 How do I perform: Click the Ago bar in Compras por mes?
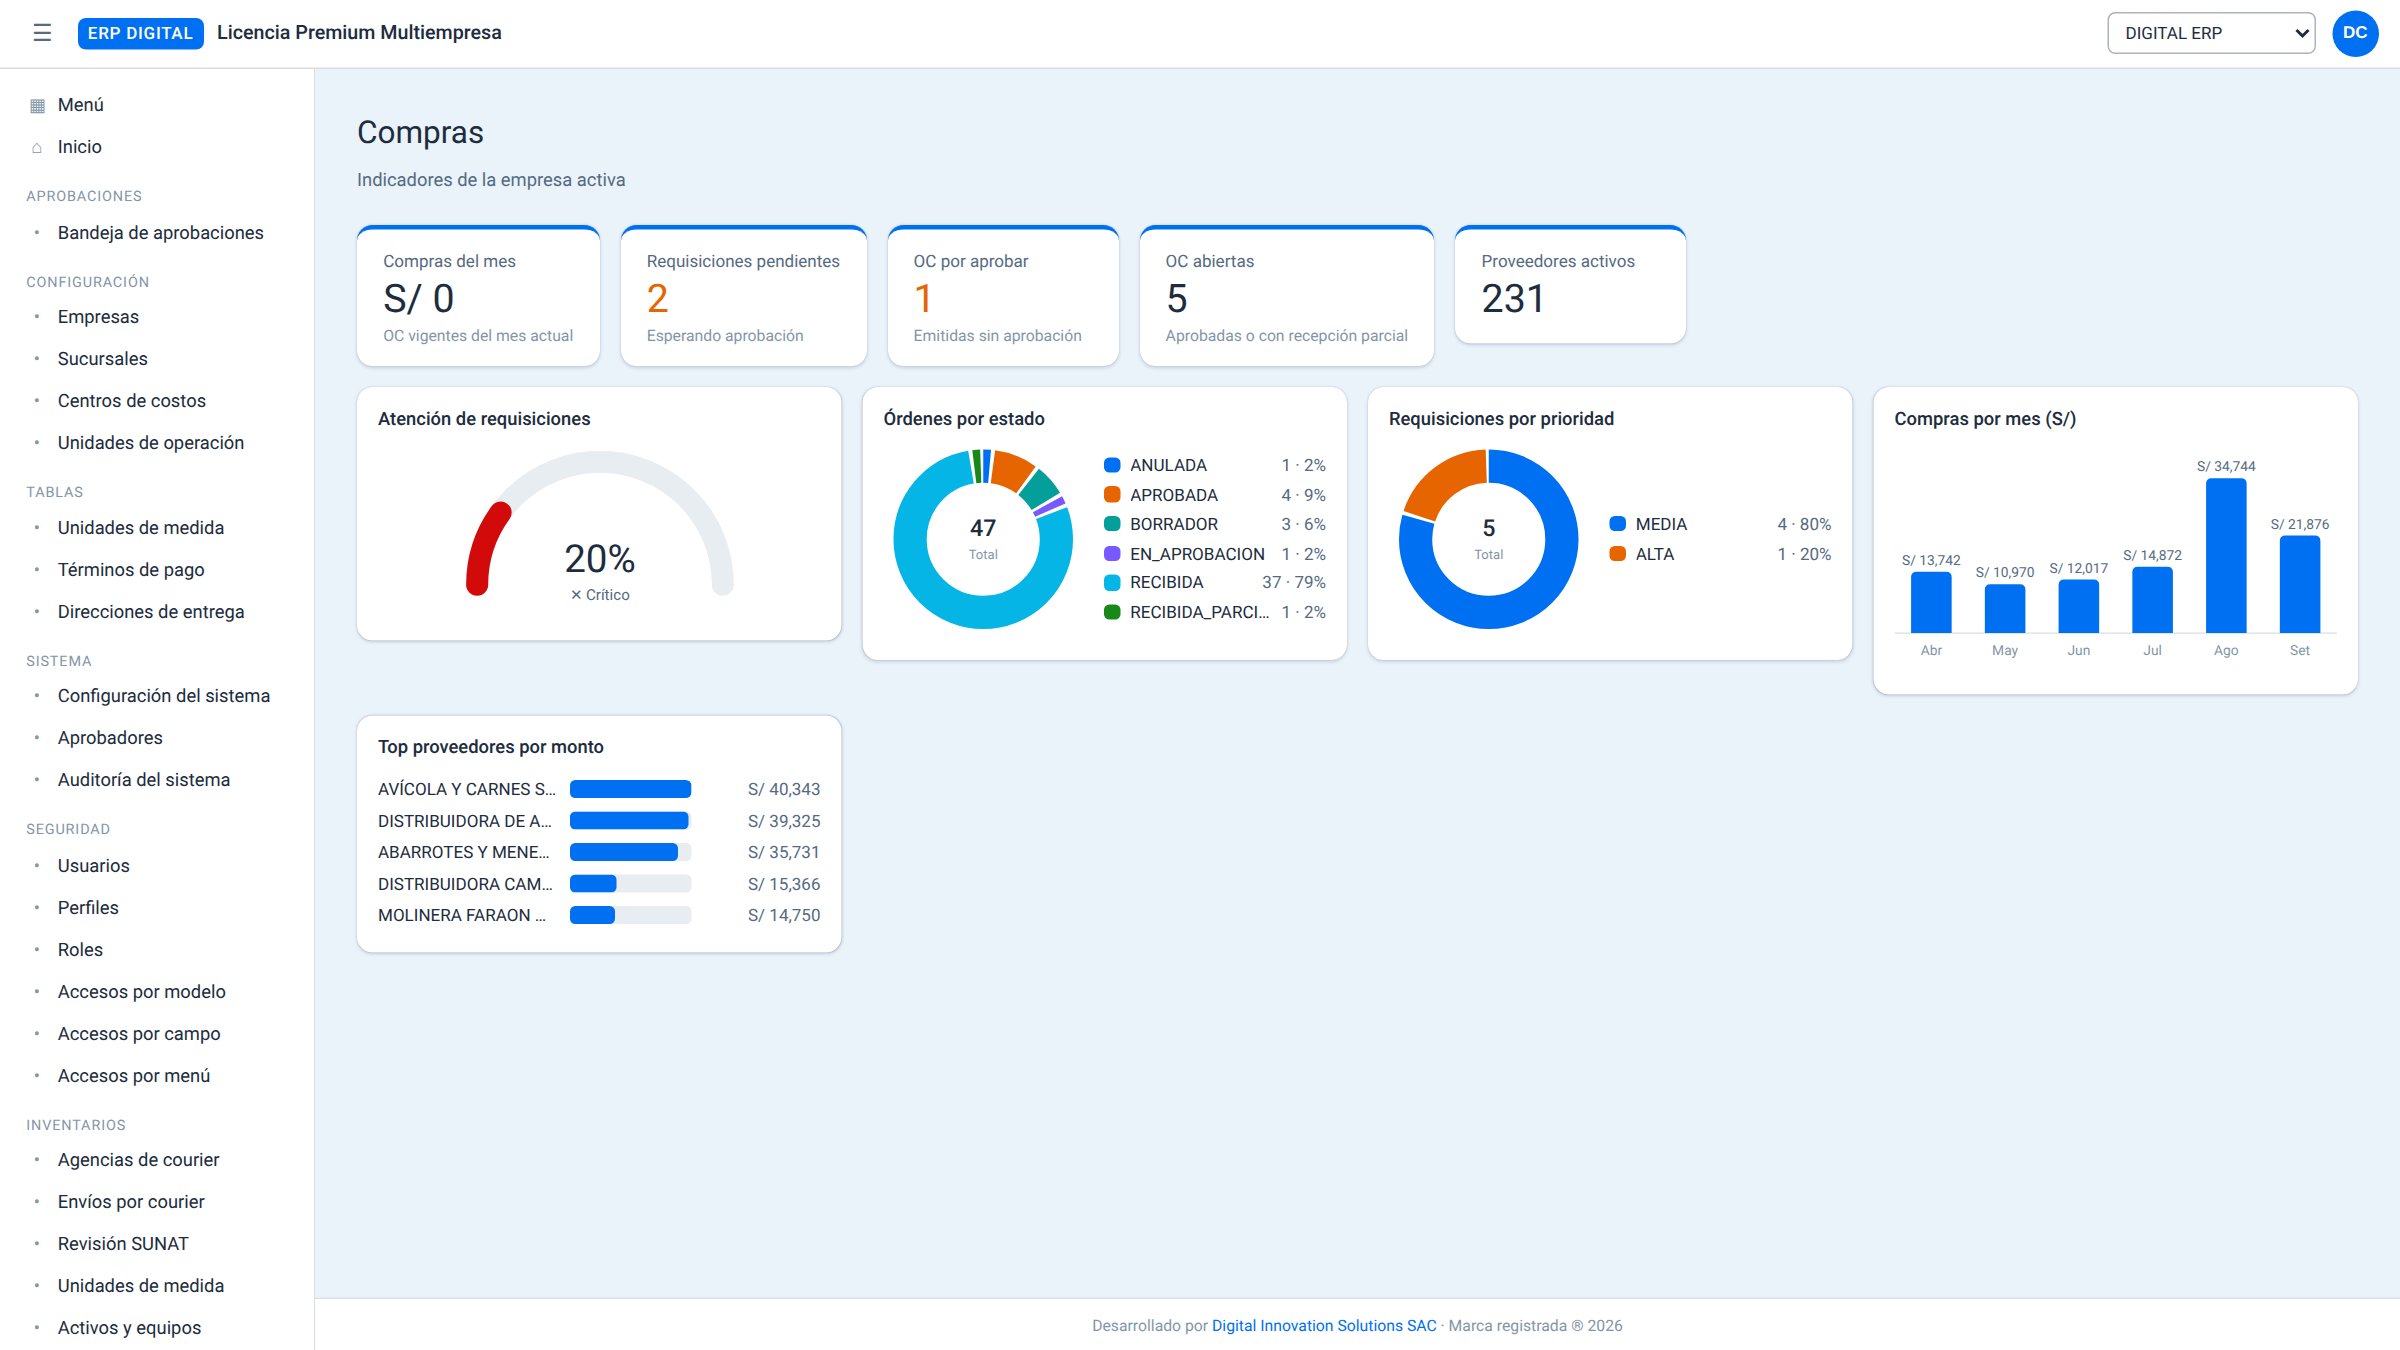(2226, 555)
